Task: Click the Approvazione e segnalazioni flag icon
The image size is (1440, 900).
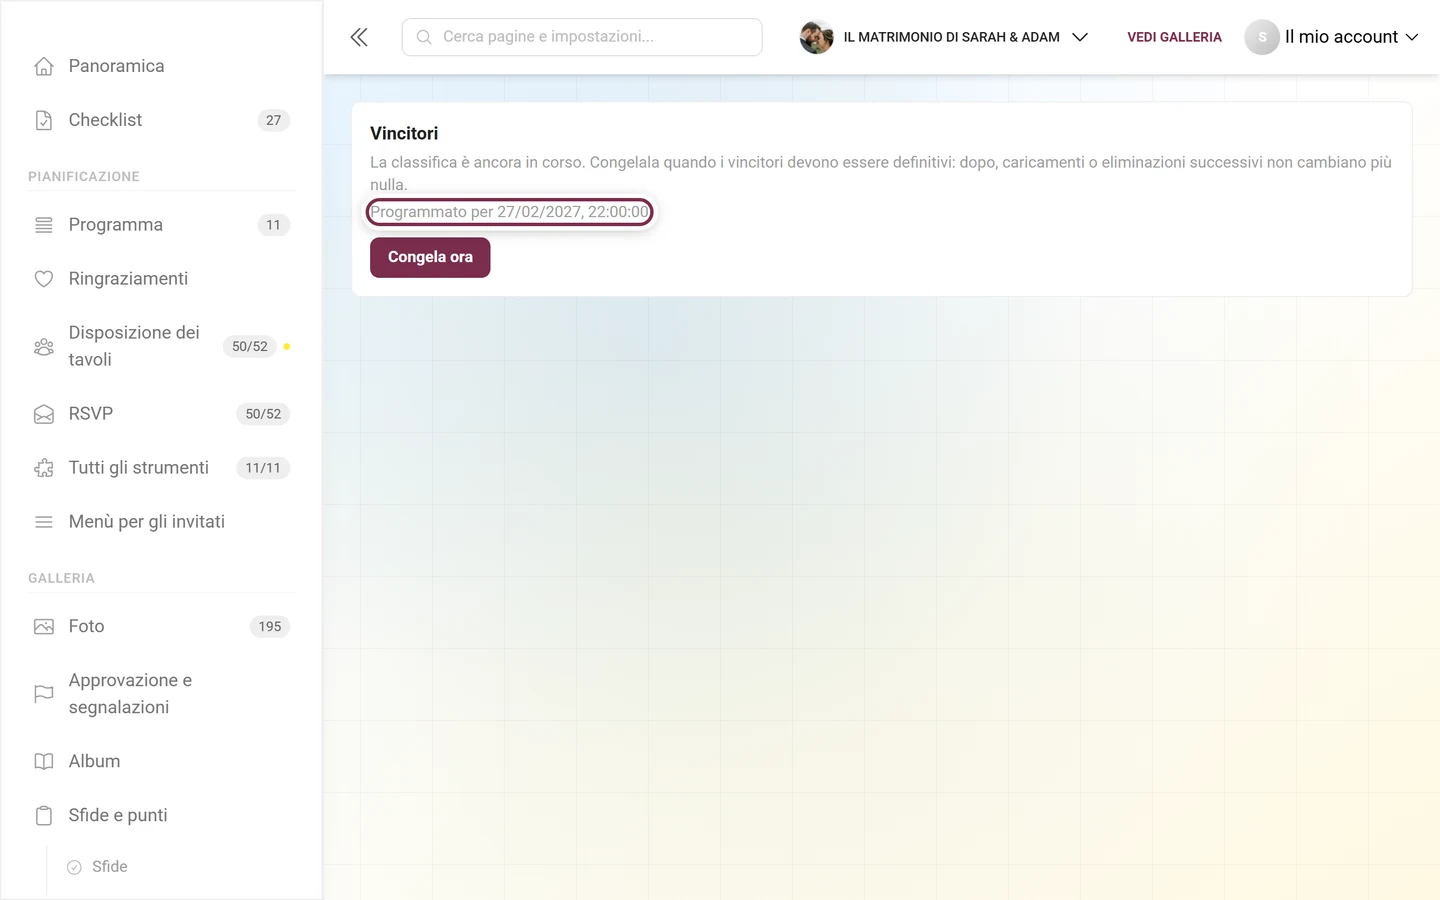Action: pyautogui.click(x=44, y=694)
